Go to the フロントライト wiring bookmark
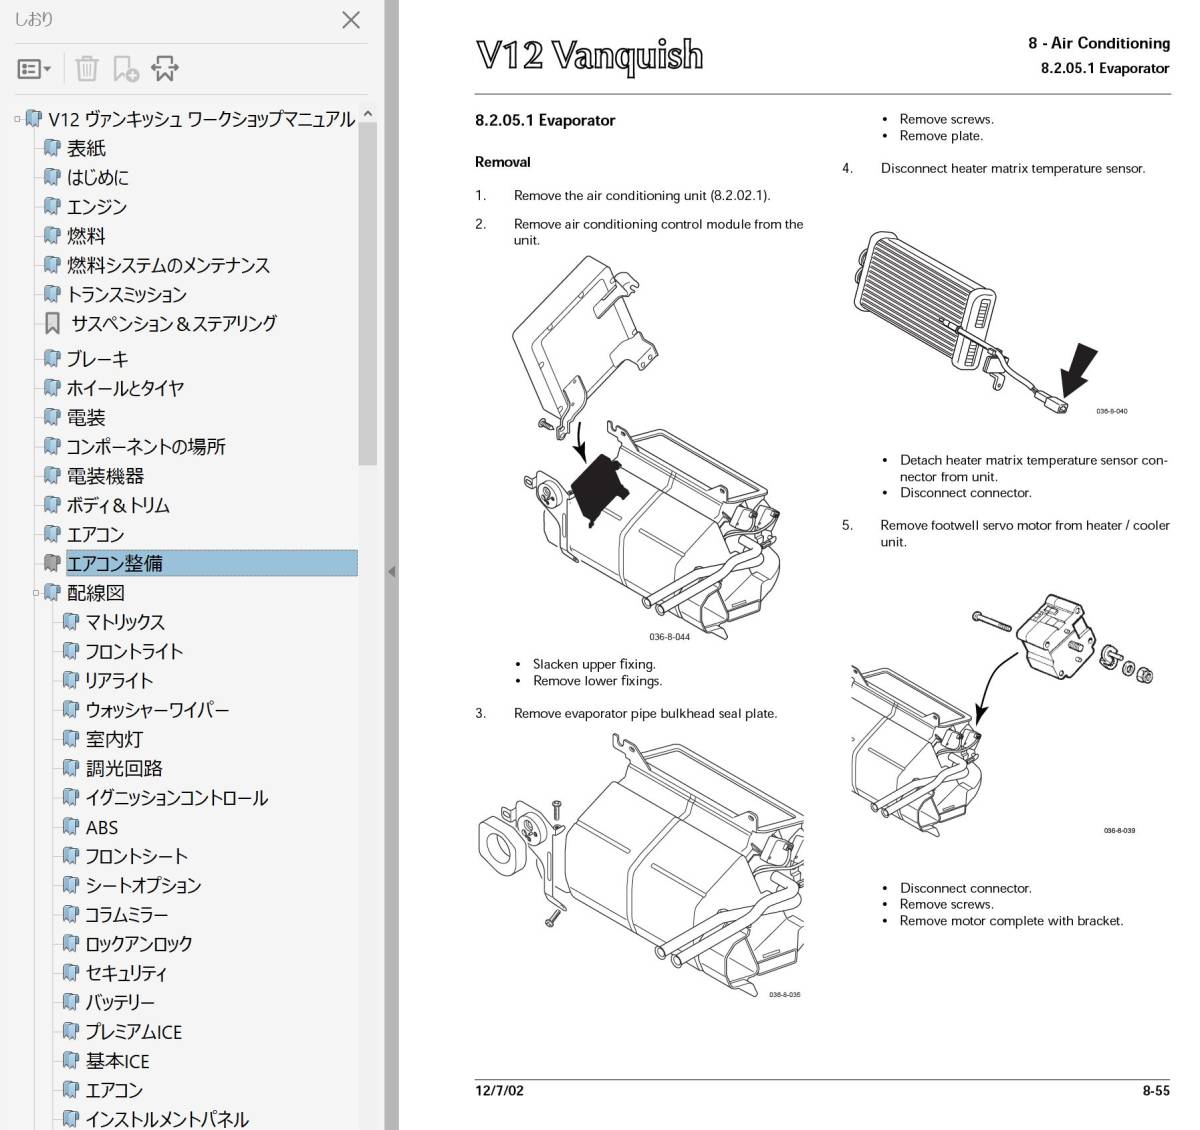Screen dimensions: 1200x1130 click(134, 651)
